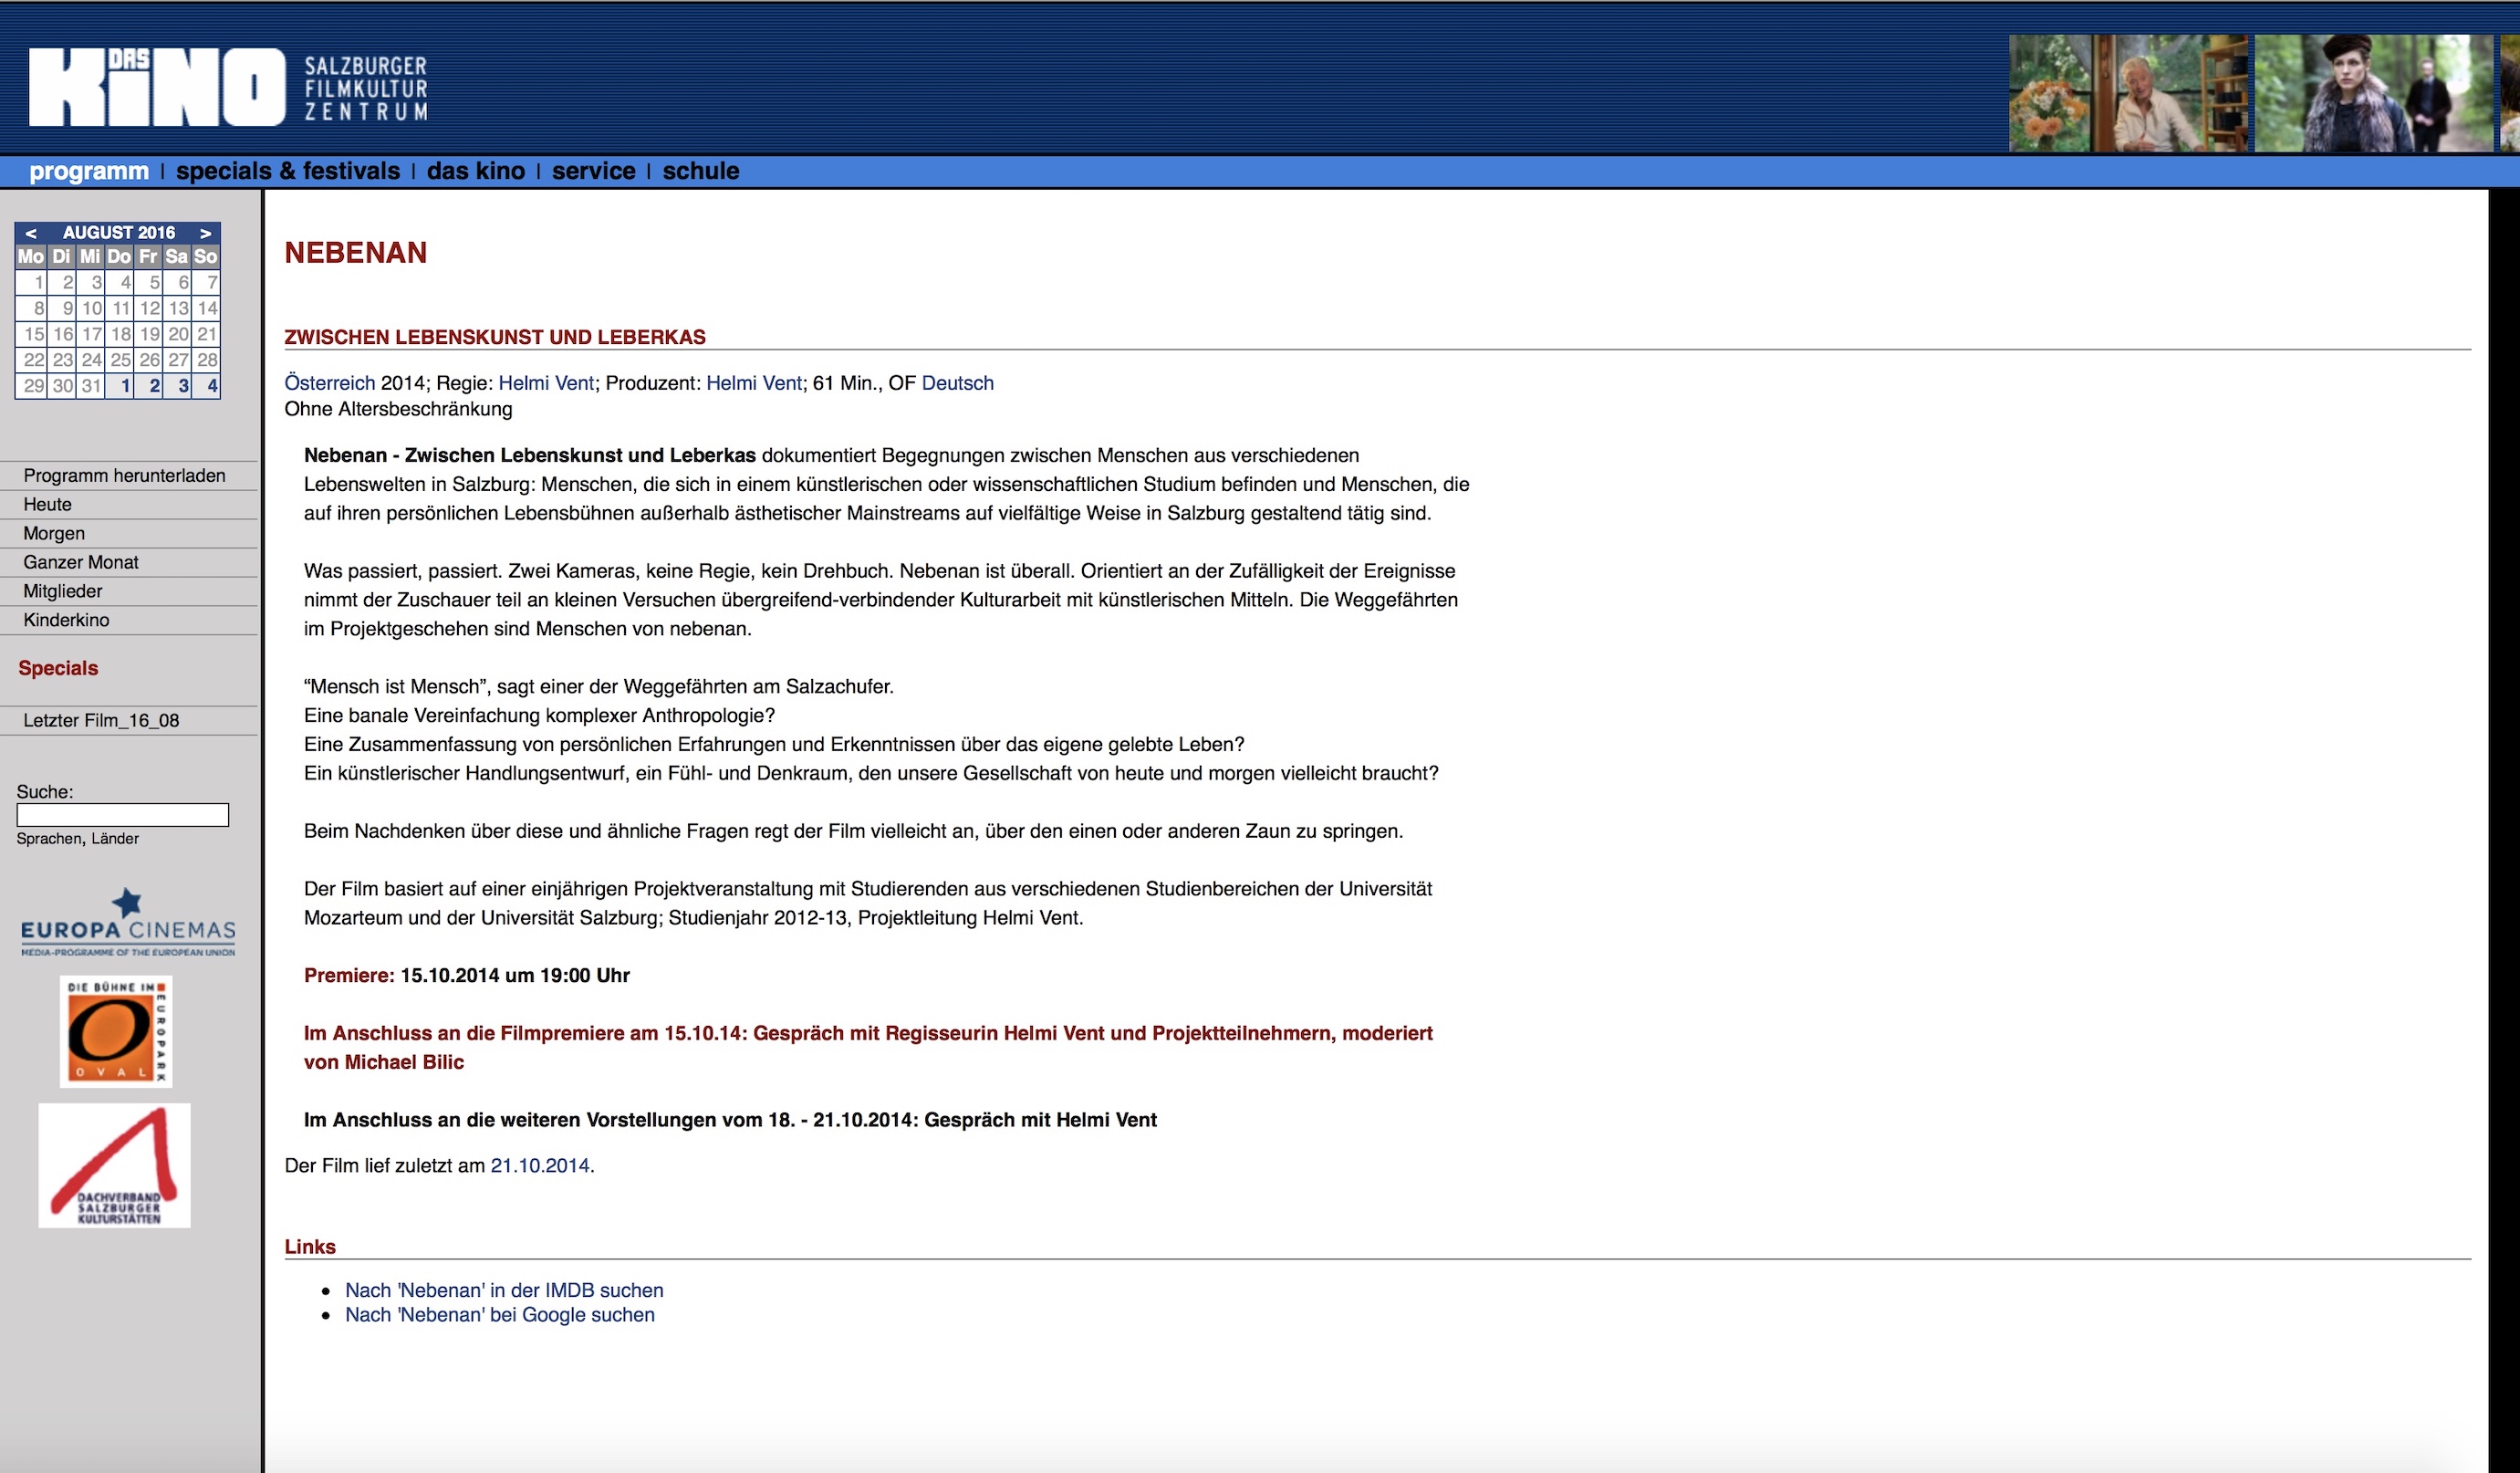Click the Das Kino logo
Viewport: 2520px width, 1473px height.
(228, 87)
